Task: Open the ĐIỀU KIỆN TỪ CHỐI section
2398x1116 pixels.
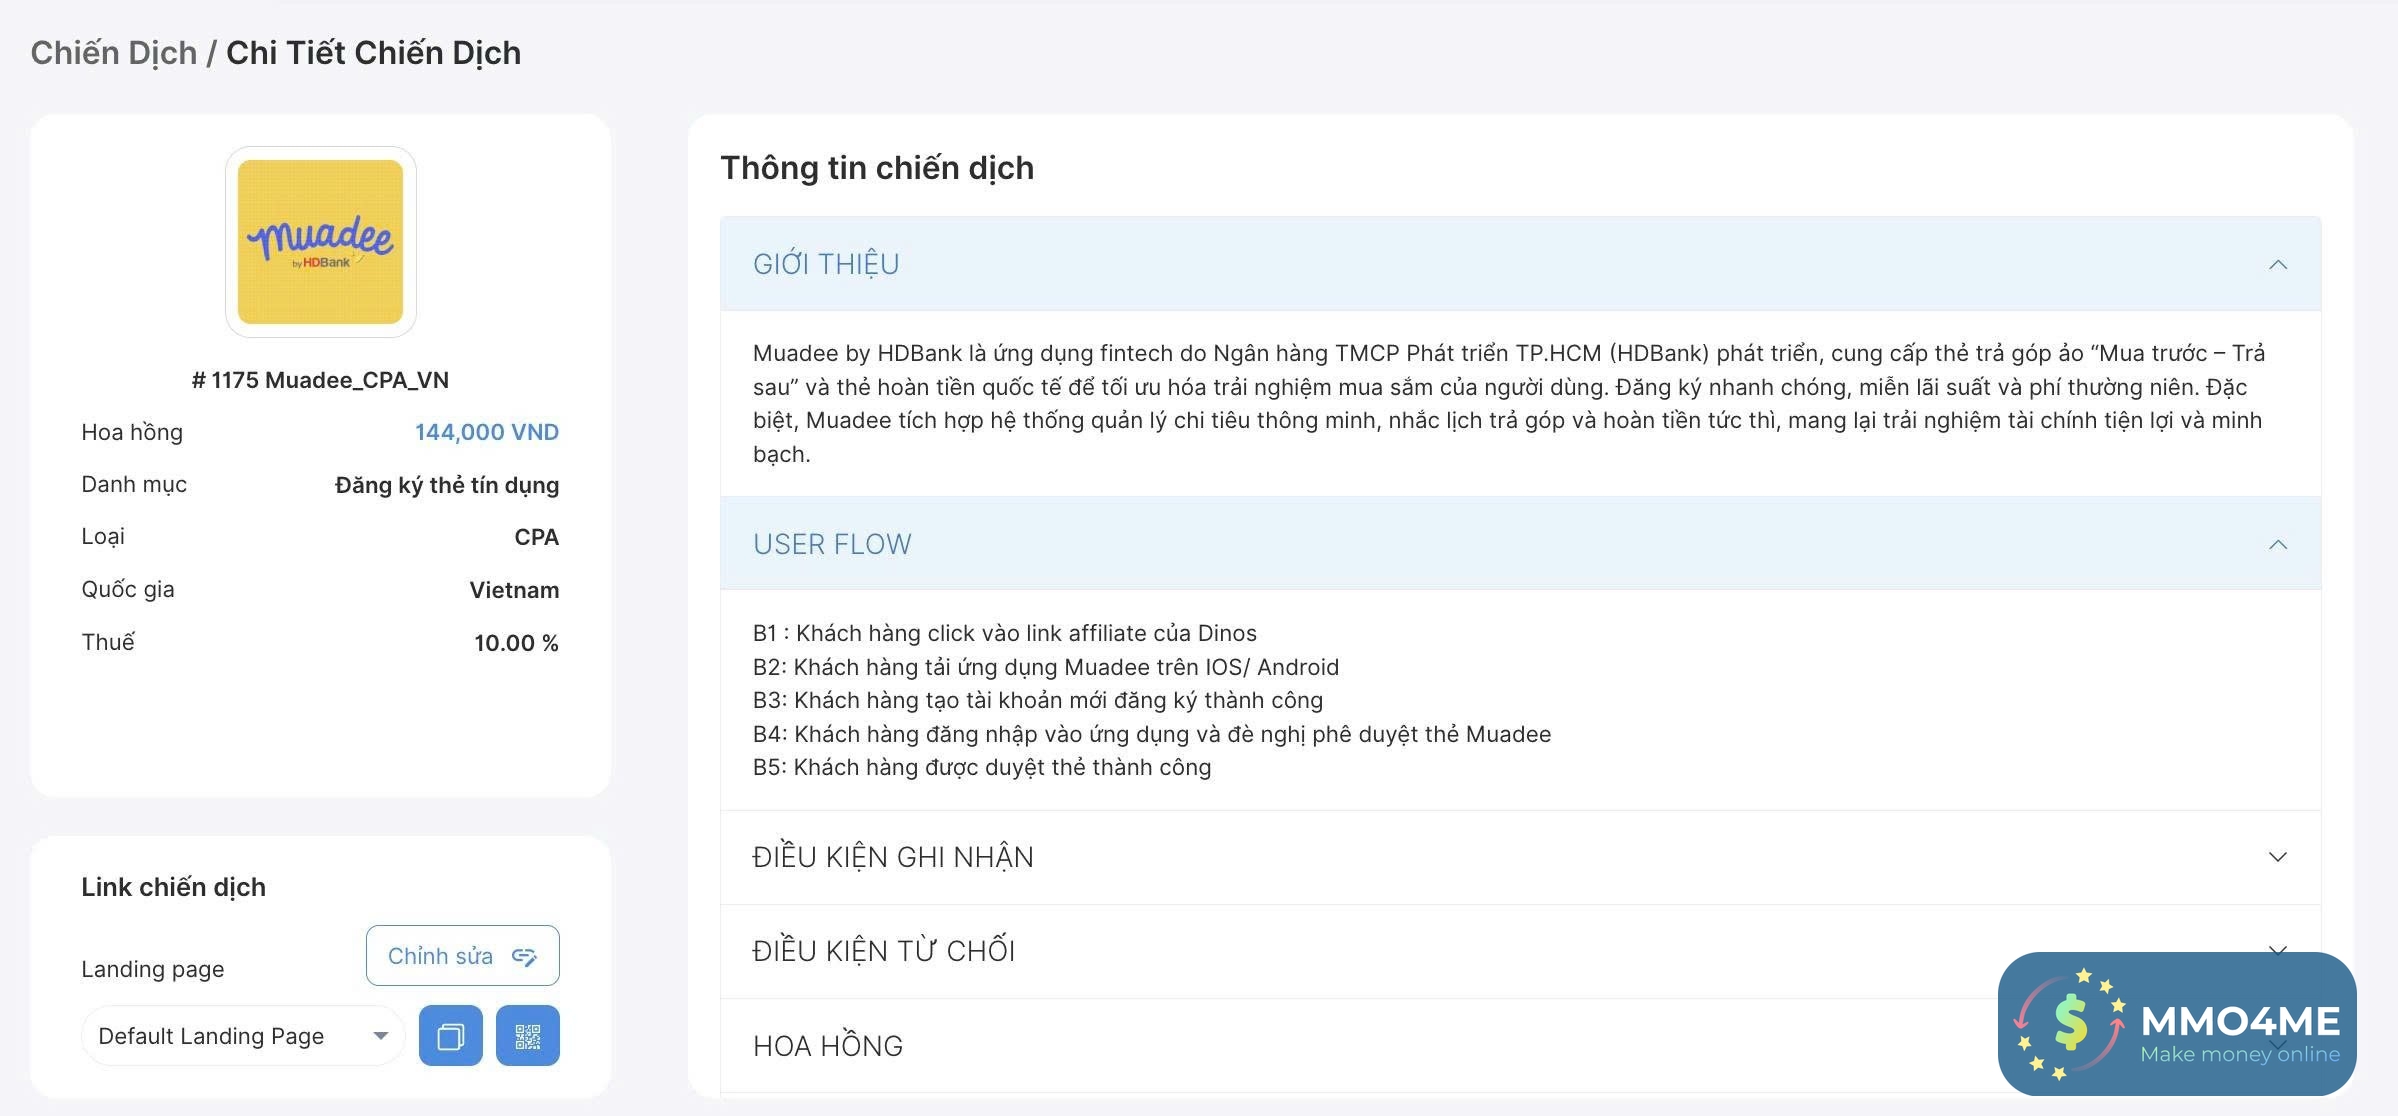Action: [x=884, y=951]
